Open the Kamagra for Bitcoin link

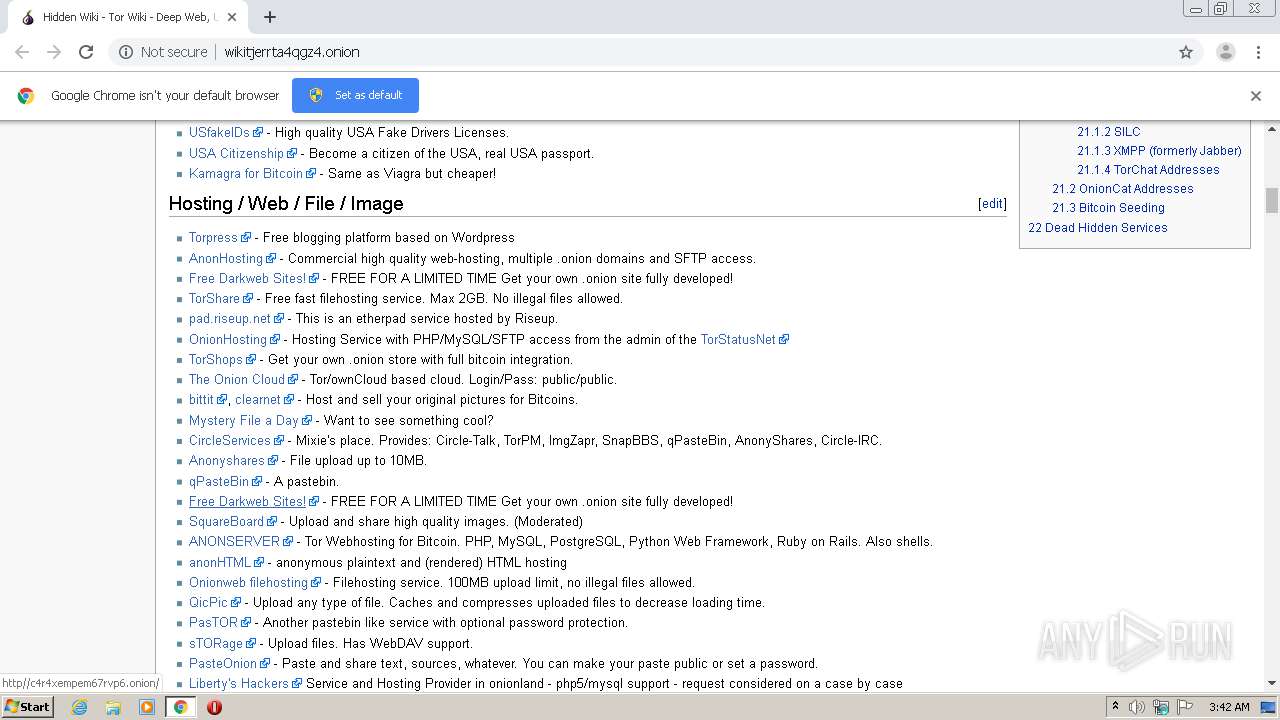[x=246, y=173]
